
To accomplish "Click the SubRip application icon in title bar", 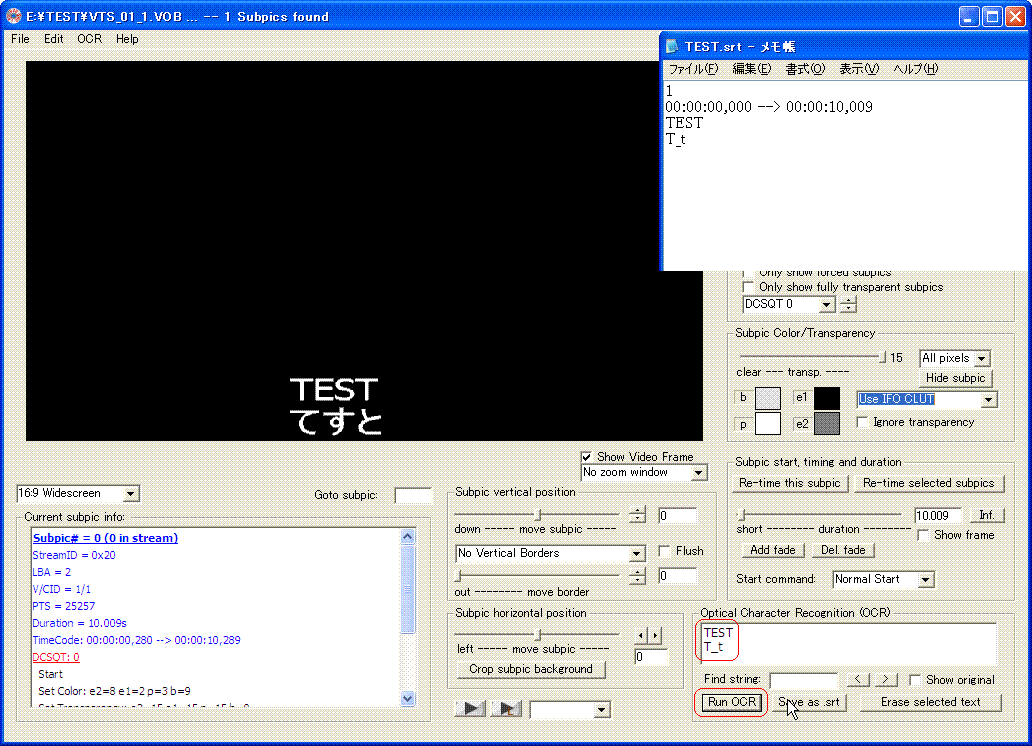I will click(x=13, y=16).
